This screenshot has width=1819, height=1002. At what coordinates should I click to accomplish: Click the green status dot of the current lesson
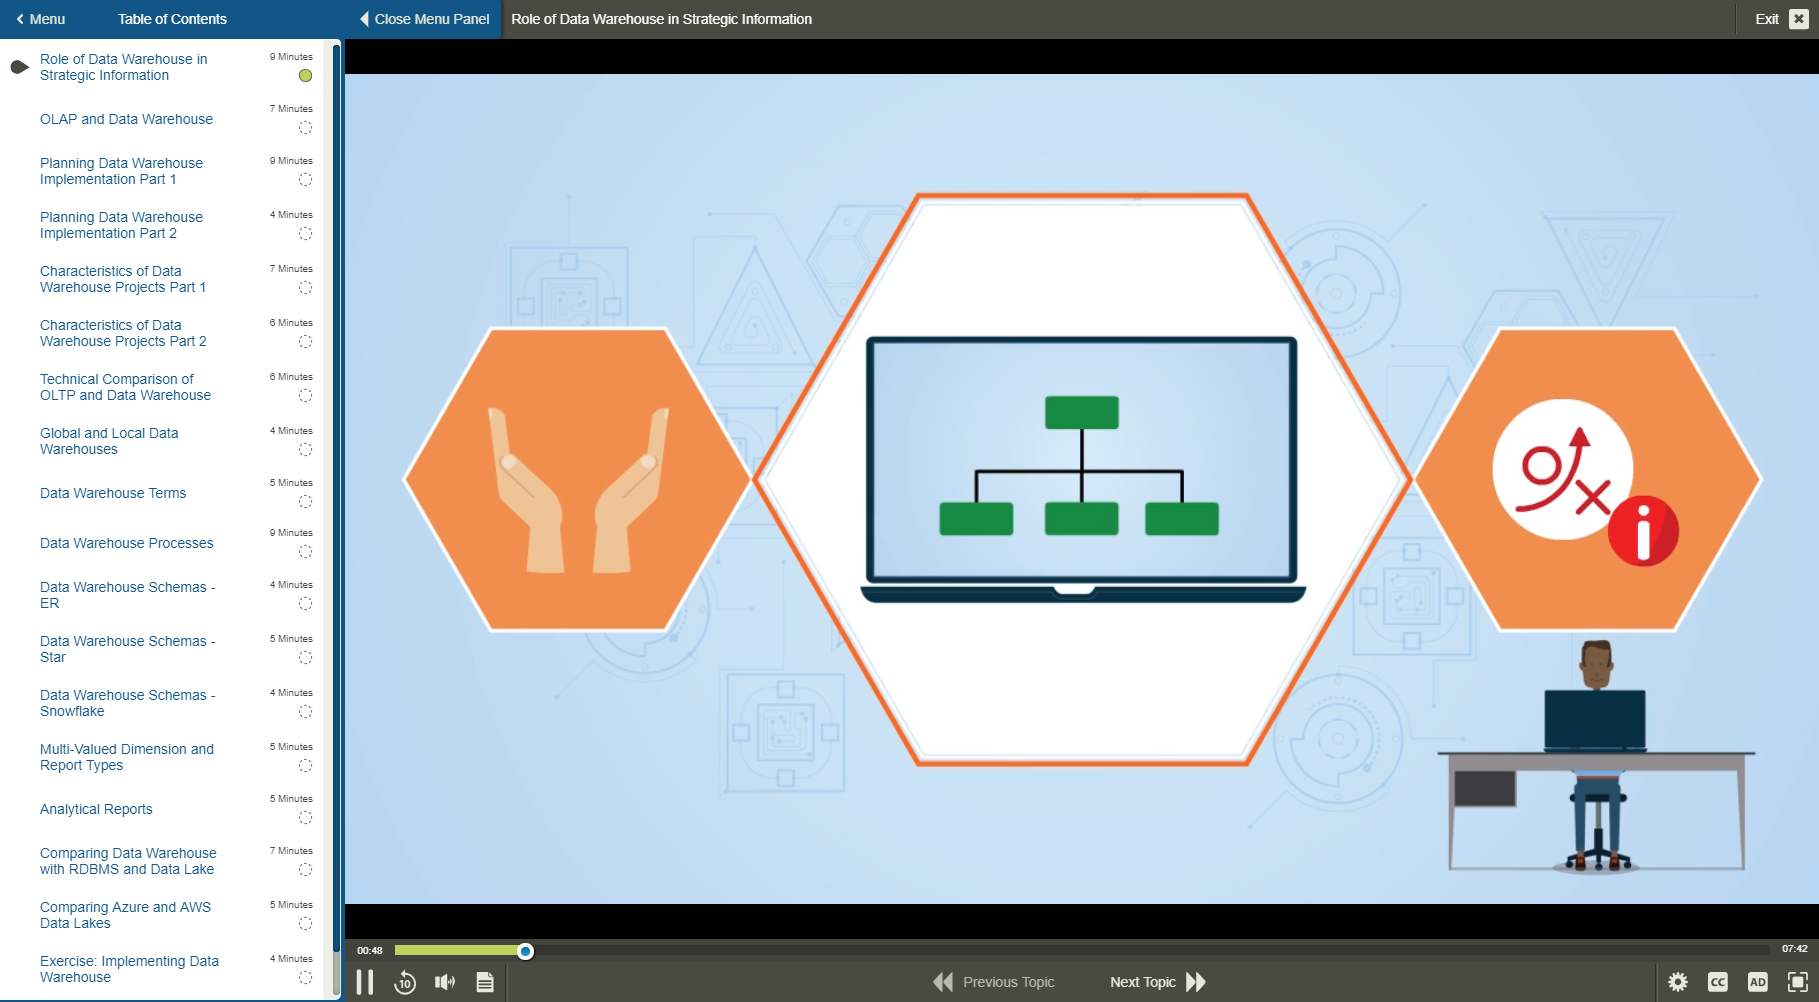coord(305,76)
